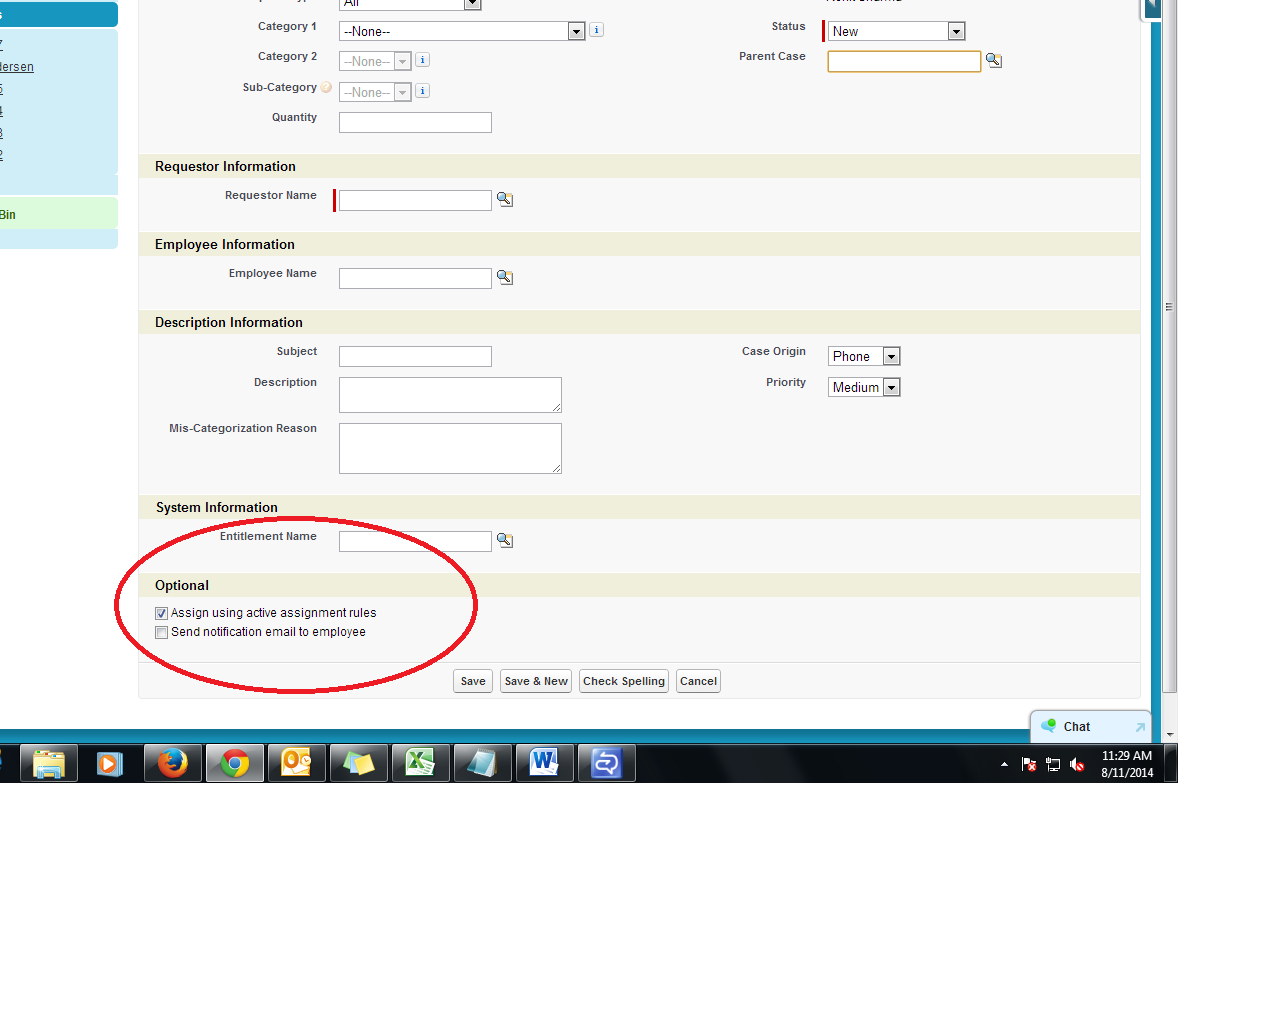
Task: Click into the Description text area
Action: pyautogui.click(x=450, y=395)
